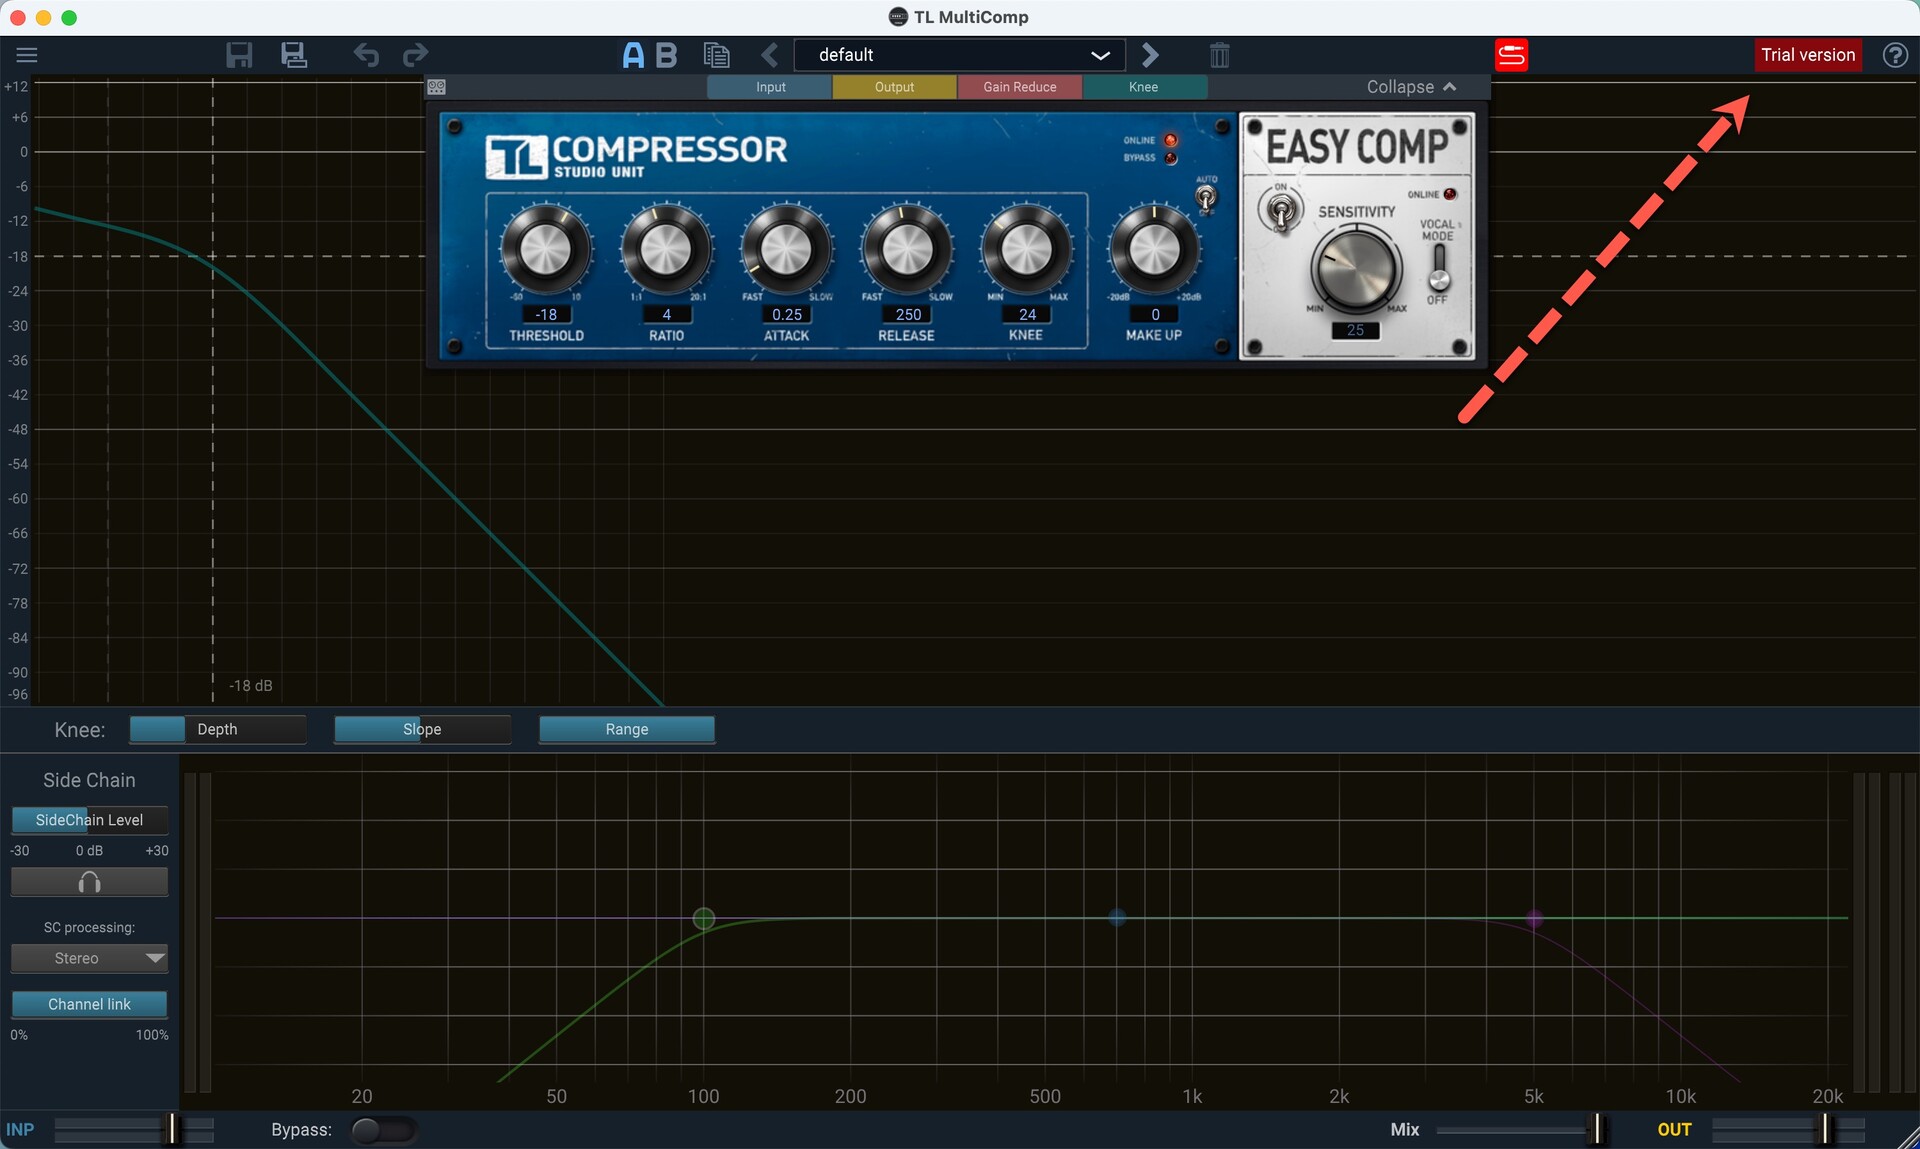
Task: Redo the last change
Action: pyautogui.click(x=415, y=55)
